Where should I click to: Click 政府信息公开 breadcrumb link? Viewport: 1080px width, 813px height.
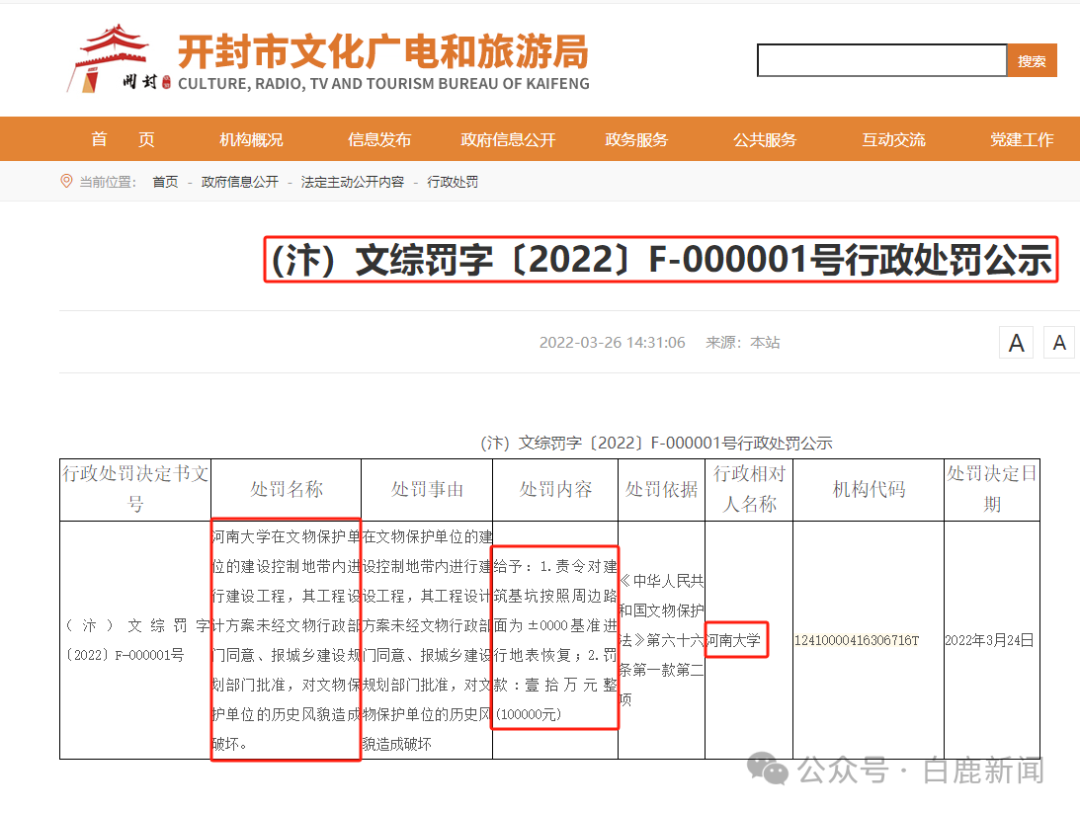pos(240,182)
